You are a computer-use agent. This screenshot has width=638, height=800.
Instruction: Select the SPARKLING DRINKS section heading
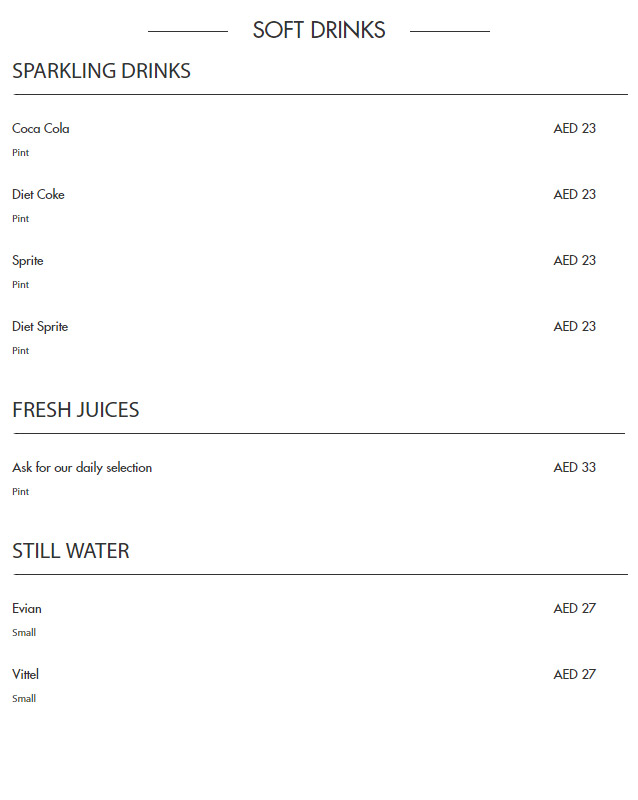coord(101,71)
